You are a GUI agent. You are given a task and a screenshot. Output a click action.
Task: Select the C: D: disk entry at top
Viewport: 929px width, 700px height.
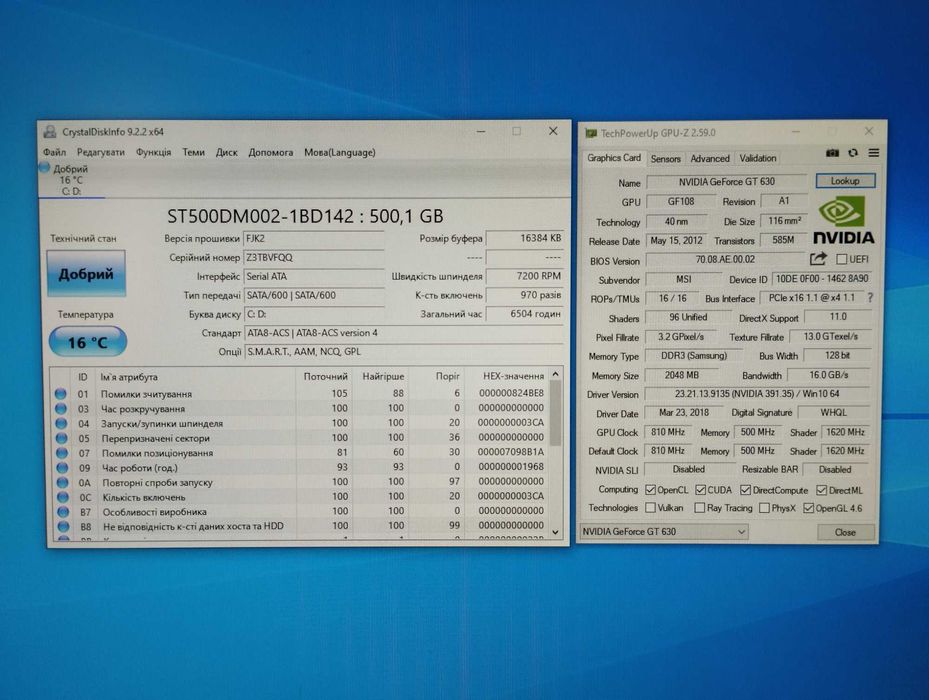tap(71, 180)
